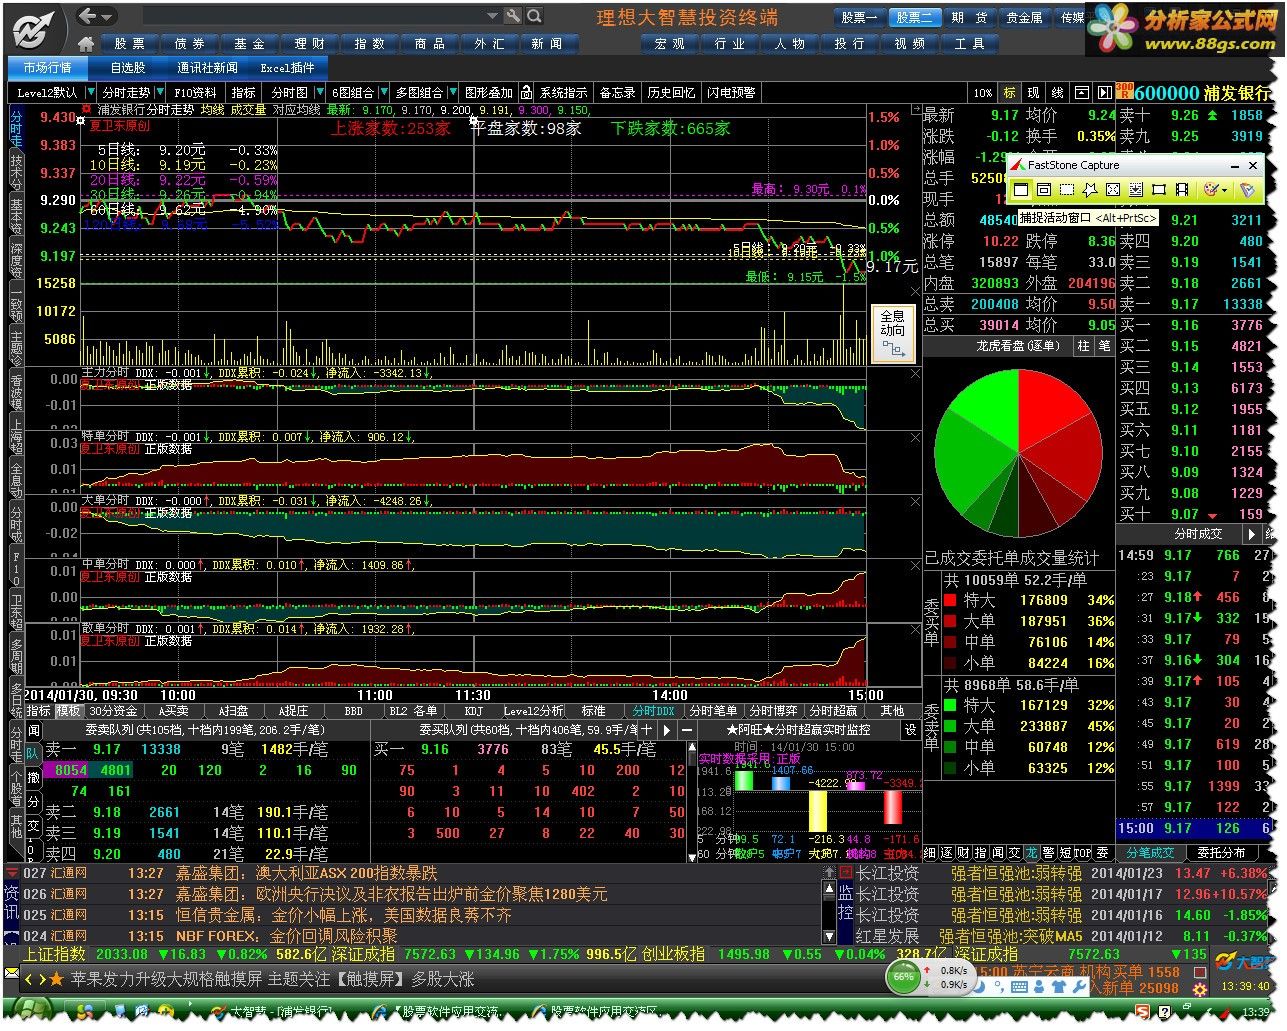Viewport: 1287px width, 1031px height.
Task: Click the home icon beside 股票 menu
Action: [85, 44]
